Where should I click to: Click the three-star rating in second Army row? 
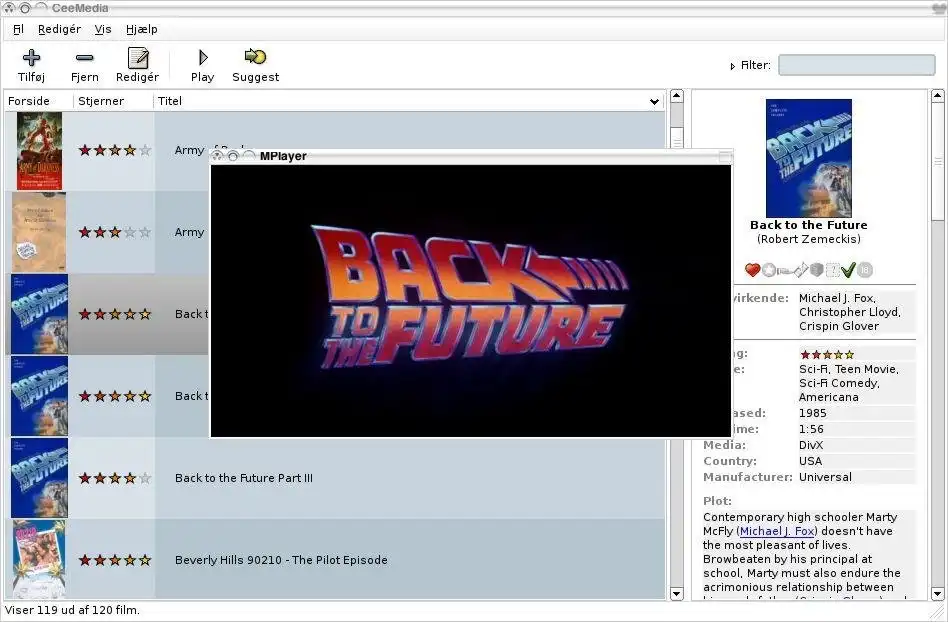pos(114,232)
